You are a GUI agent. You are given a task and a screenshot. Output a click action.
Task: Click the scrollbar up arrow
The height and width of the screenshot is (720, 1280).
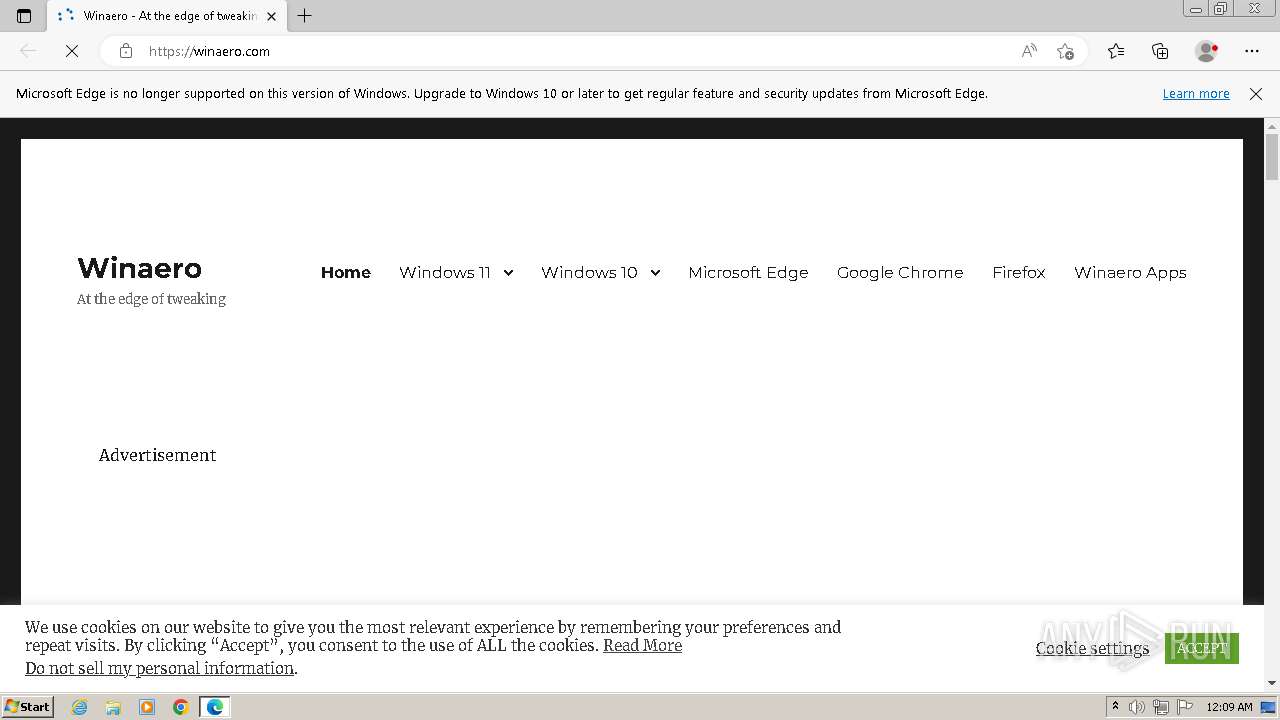point(1272,126)
